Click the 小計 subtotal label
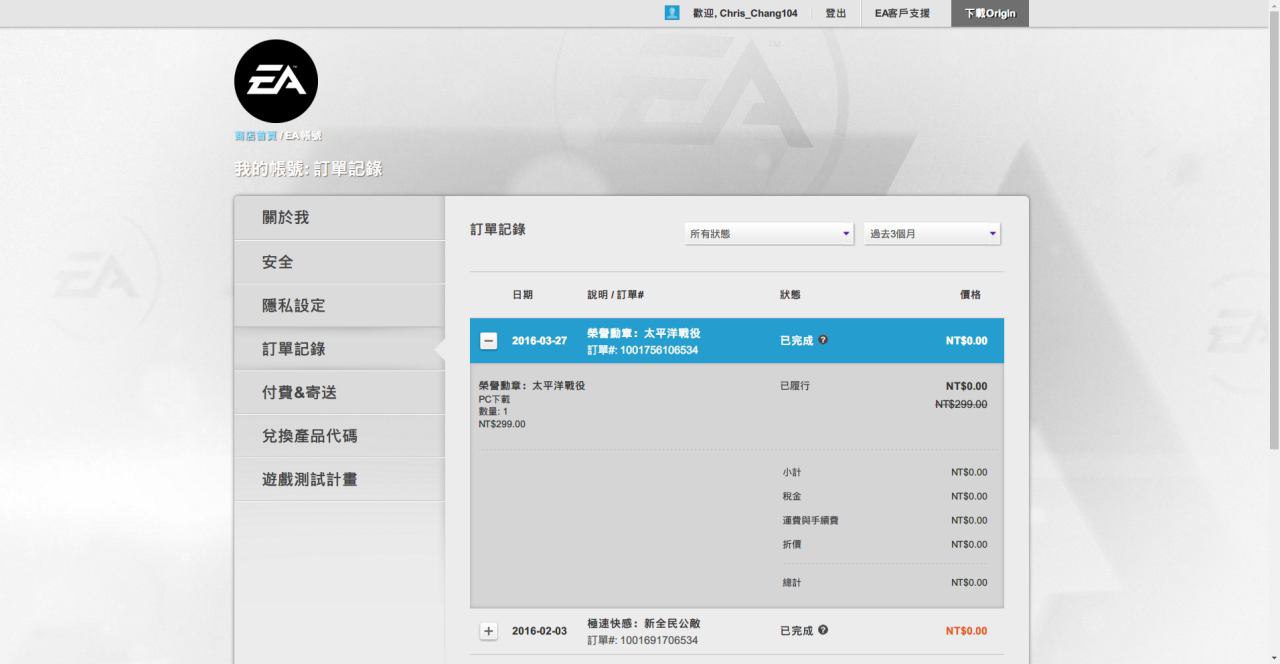 pyautogui.click(x=792, y=472)
